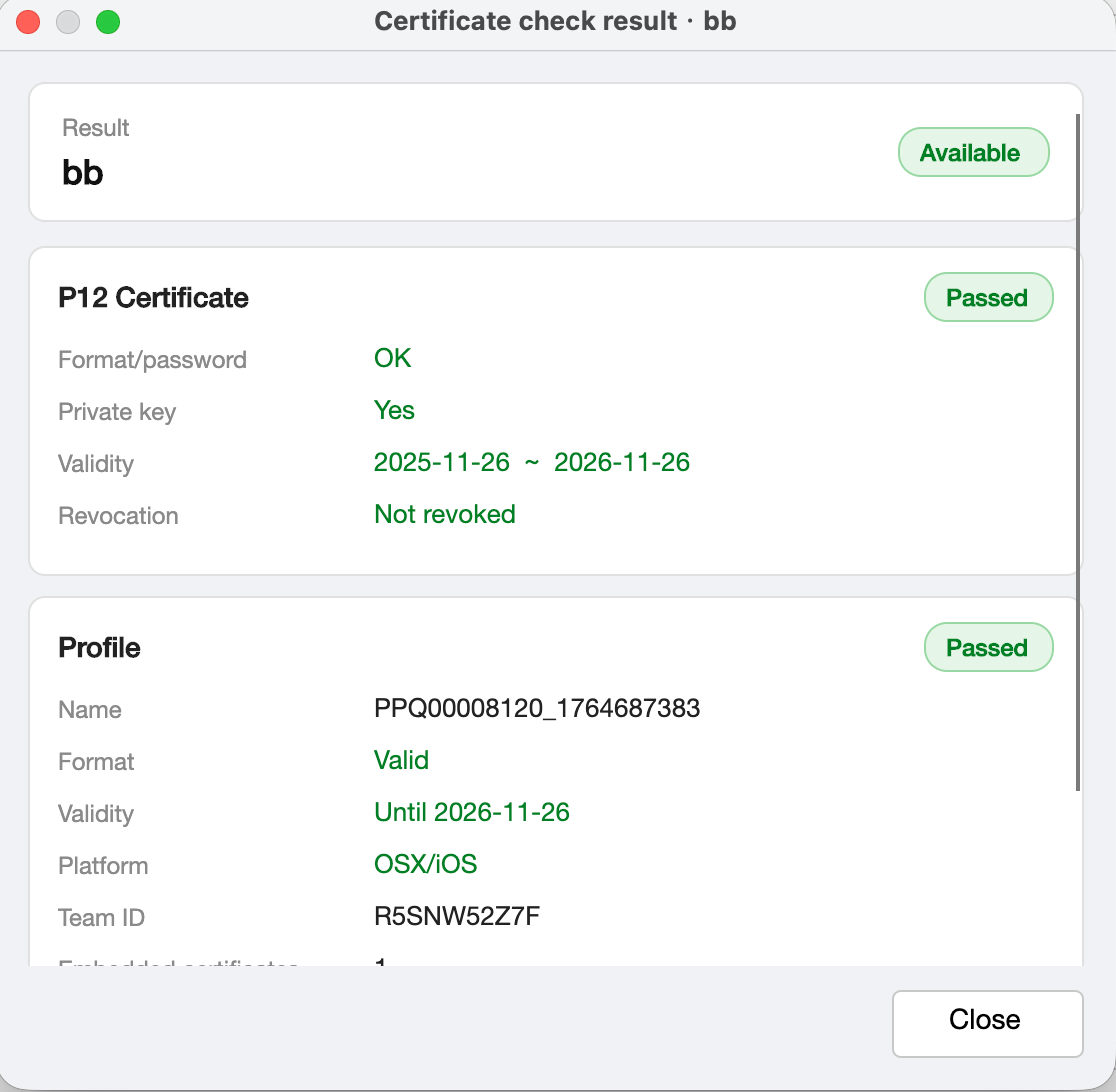The width and height of the screenshot is (1116, 1092).
Task: Click the 'Revocation' label
Action: (118, 515)
